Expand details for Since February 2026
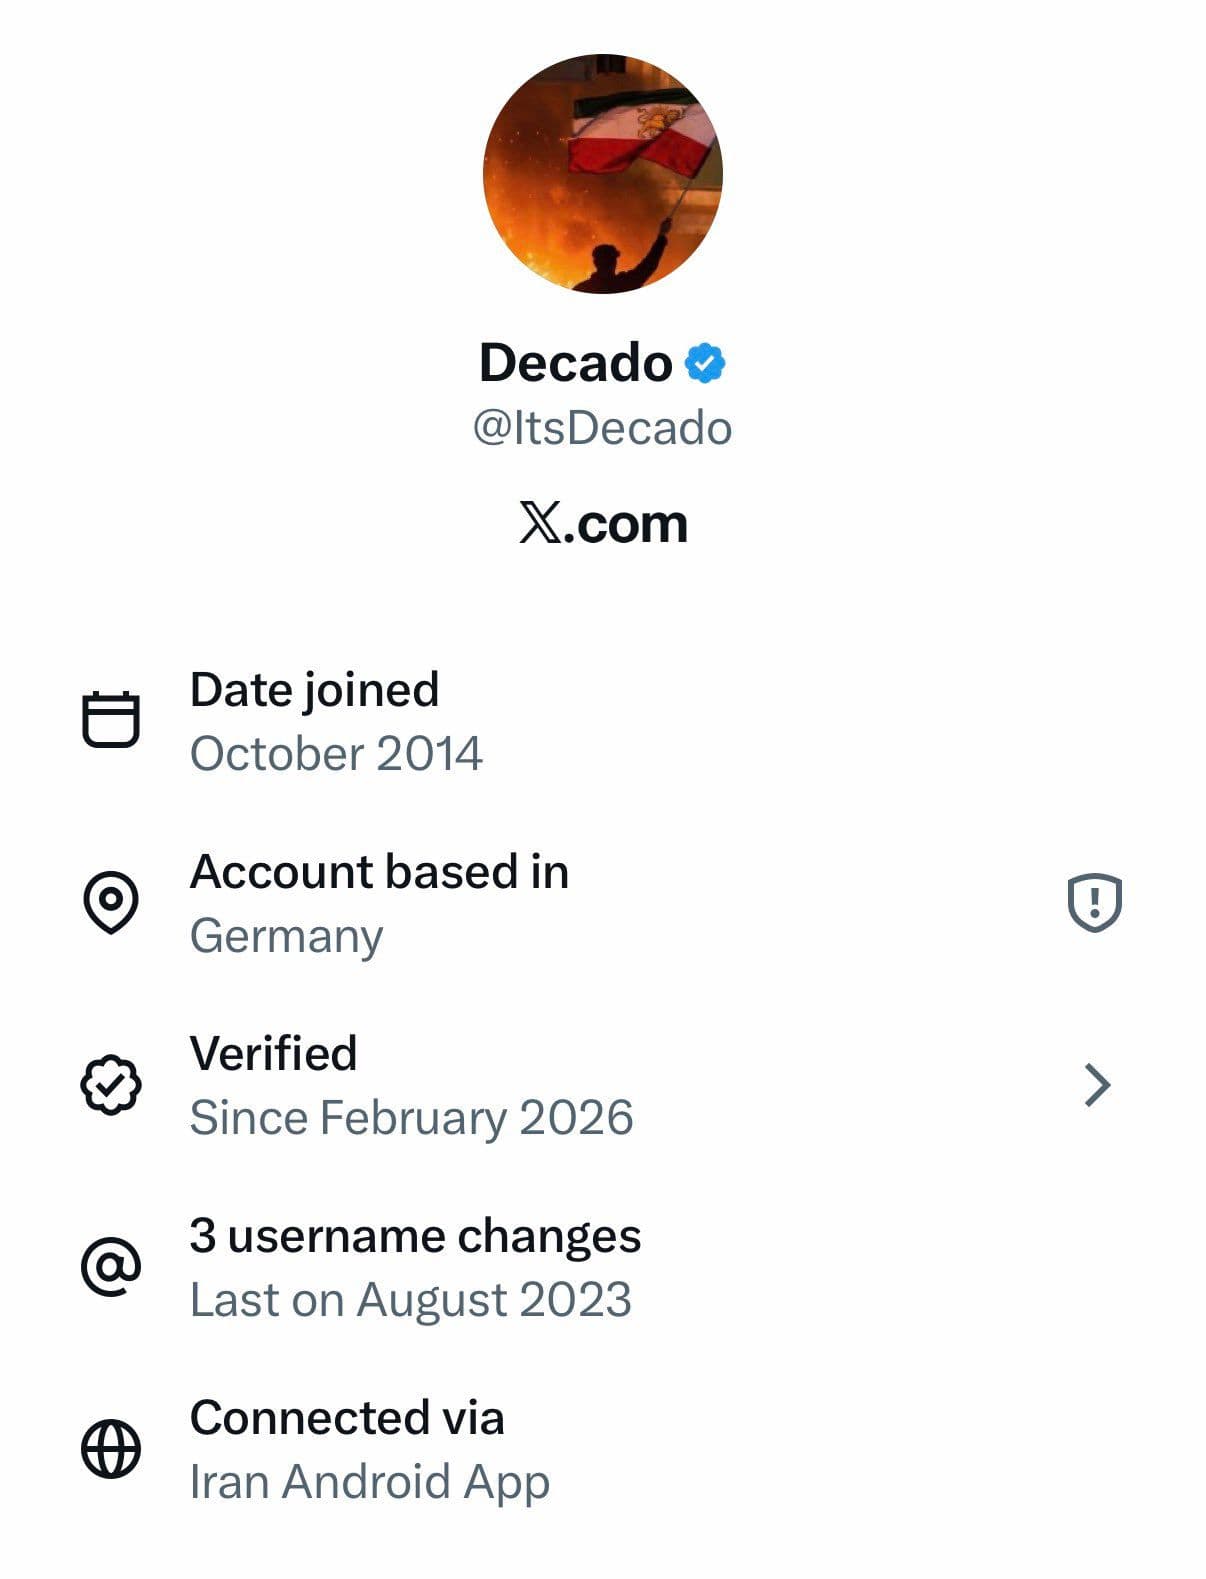 [x=411, y=1117]
